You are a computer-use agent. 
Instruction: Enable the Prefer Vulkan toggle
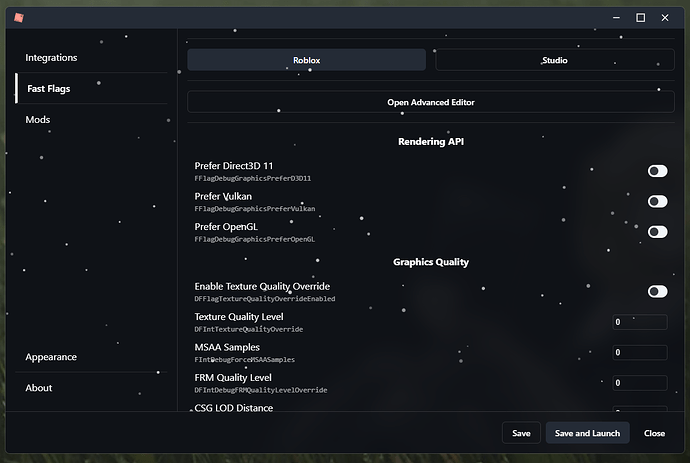(657, 201)
